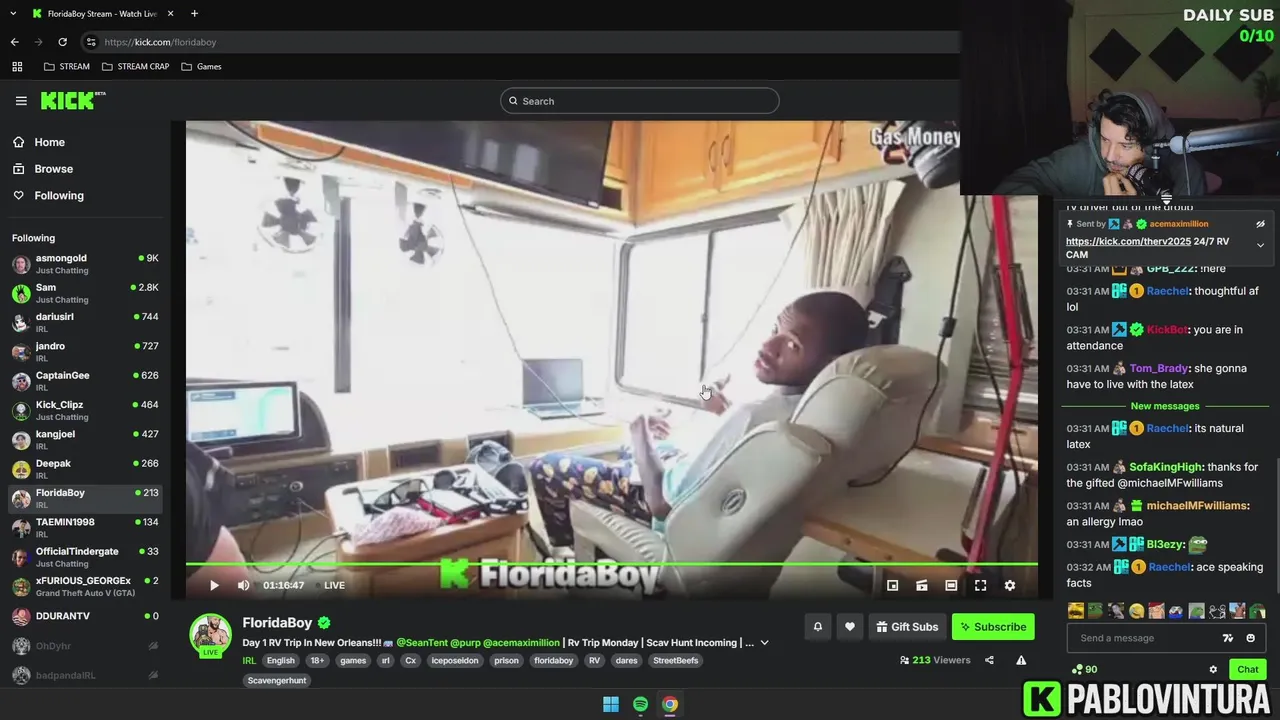Screen dimensions: 1280x720
Task: Open Games bookmarks folder
Action: pyautogui.click(x=201, y=67)
